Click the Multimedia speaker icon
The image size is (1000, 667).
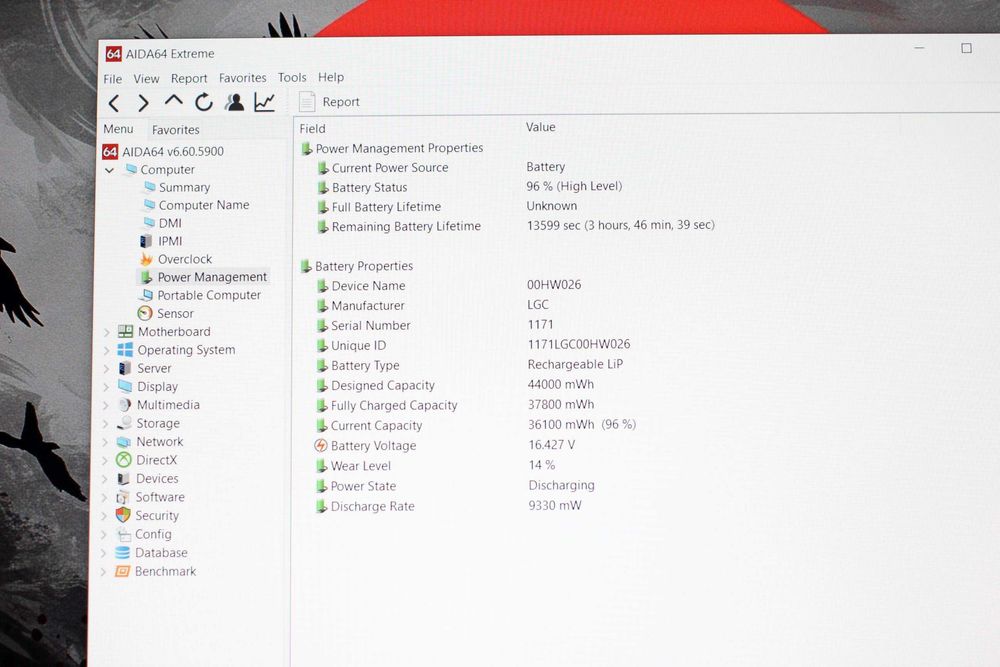click(124, 405)
